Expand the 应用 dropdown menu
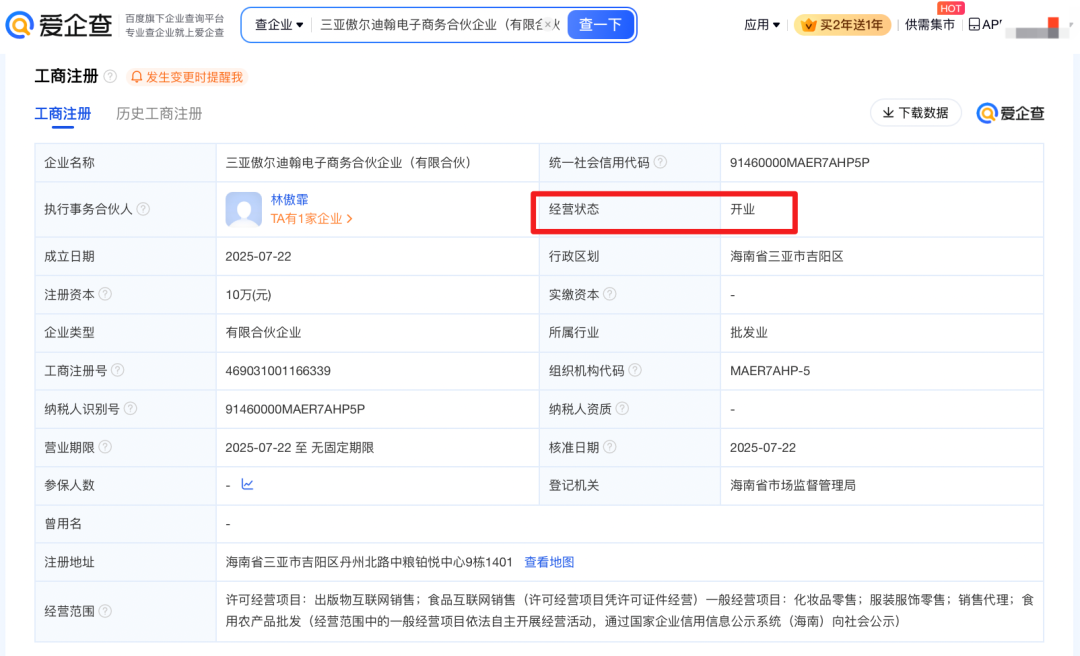1080x656 pixels. point(760,25)
